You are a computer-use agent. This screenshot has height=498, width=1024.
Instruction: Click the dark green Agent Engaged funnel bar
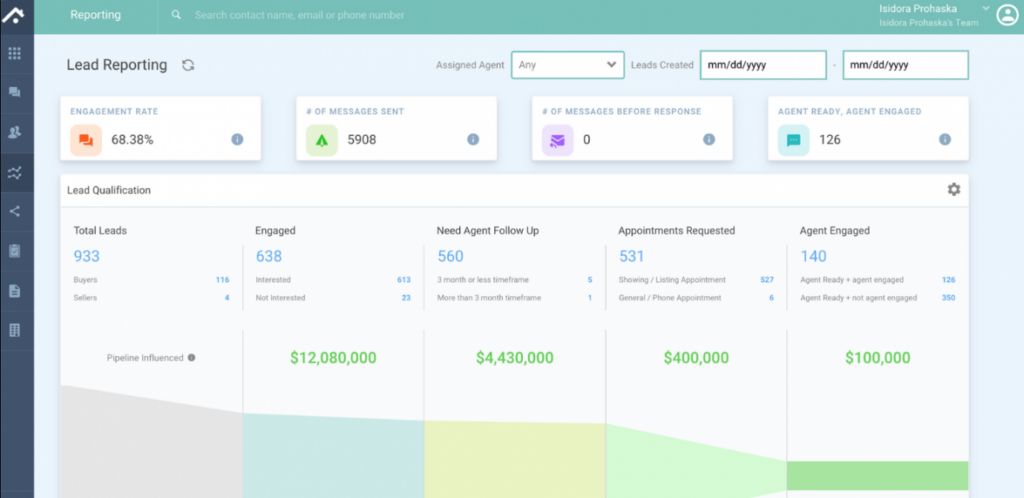tap(878, 476)
